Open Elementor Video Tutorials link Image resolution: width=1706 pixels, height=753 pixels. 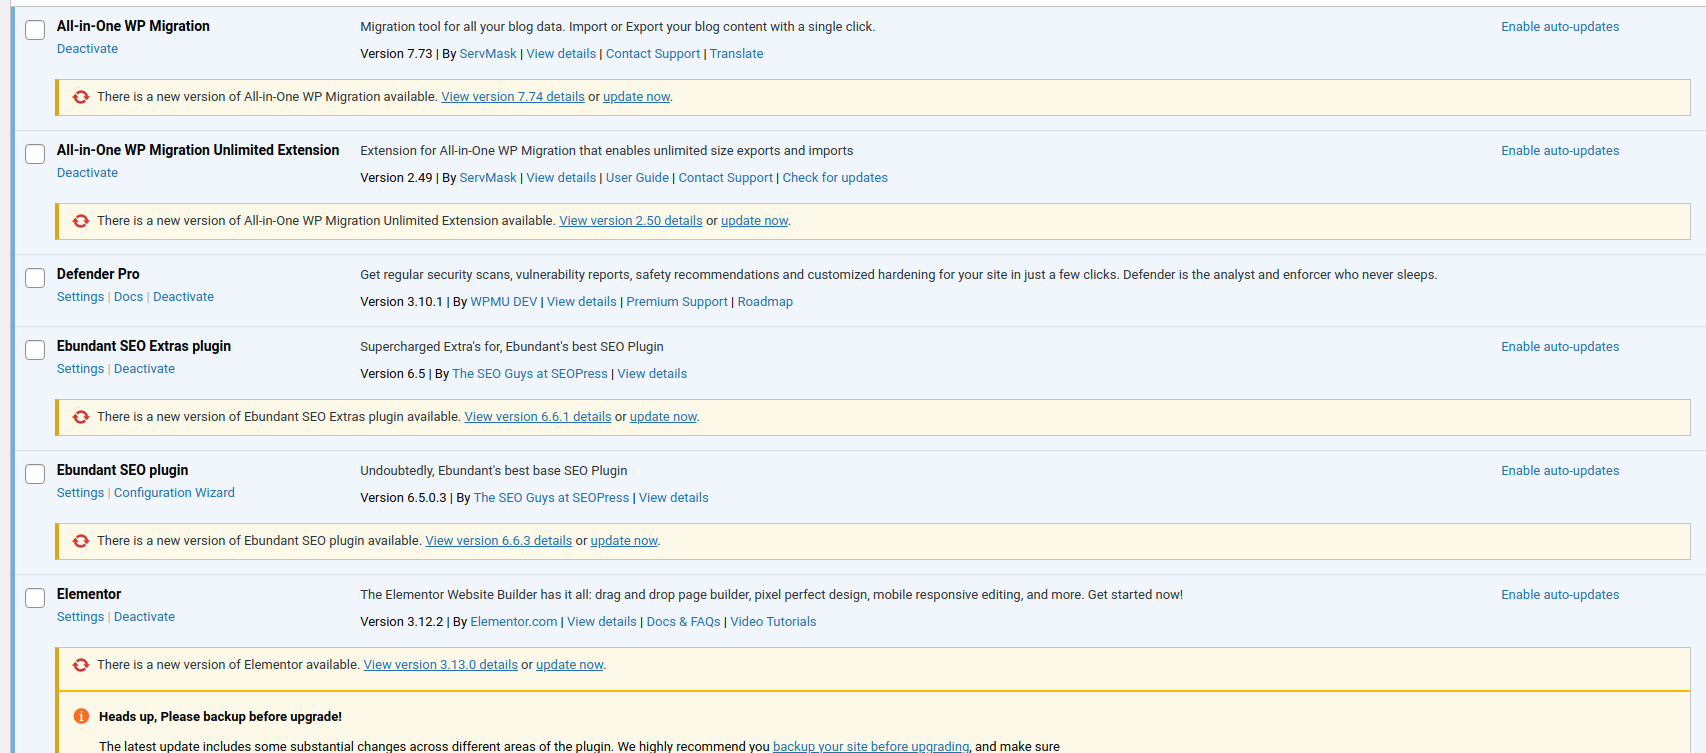(772, 622)
